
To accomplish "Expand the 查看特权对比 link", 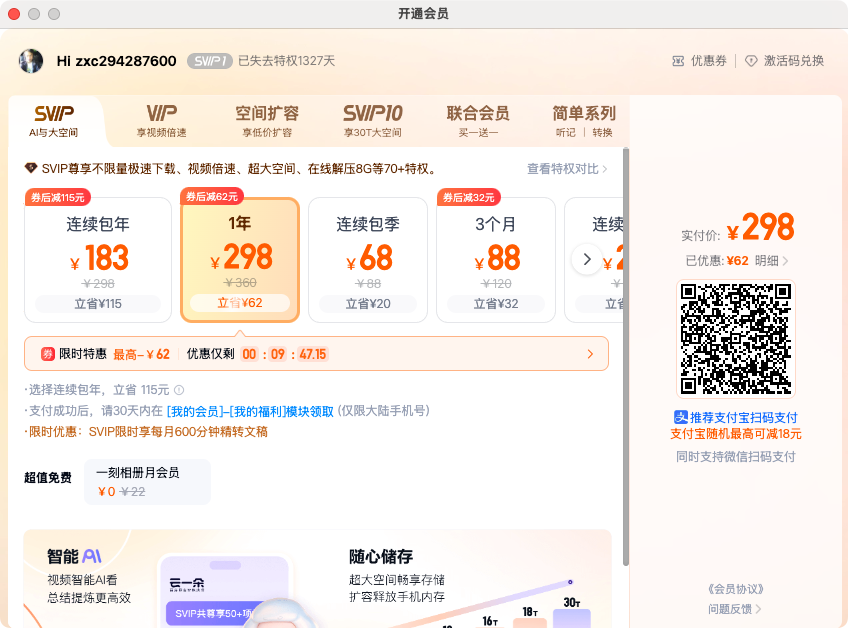I will click(x=567, y=169).
